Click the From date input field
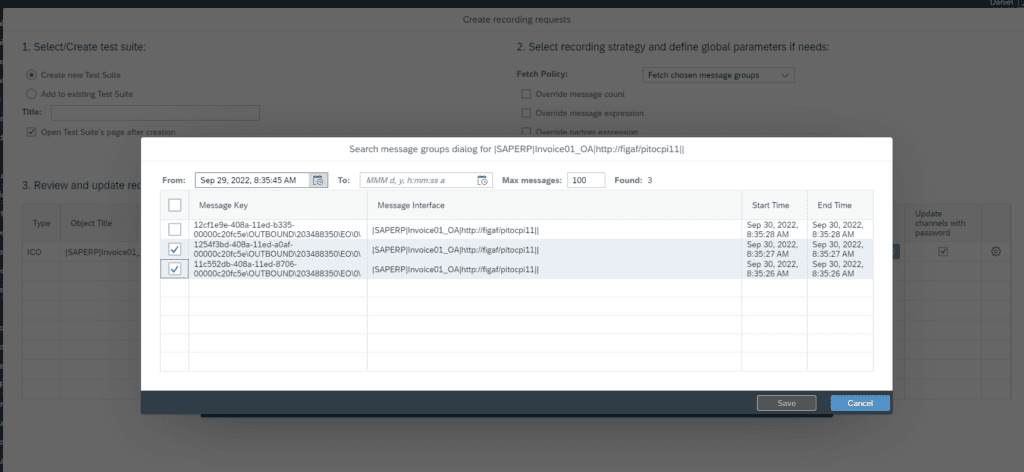The height and width of the screenshot is (472, 1024). pyautogui.click(x=253, y=180)
